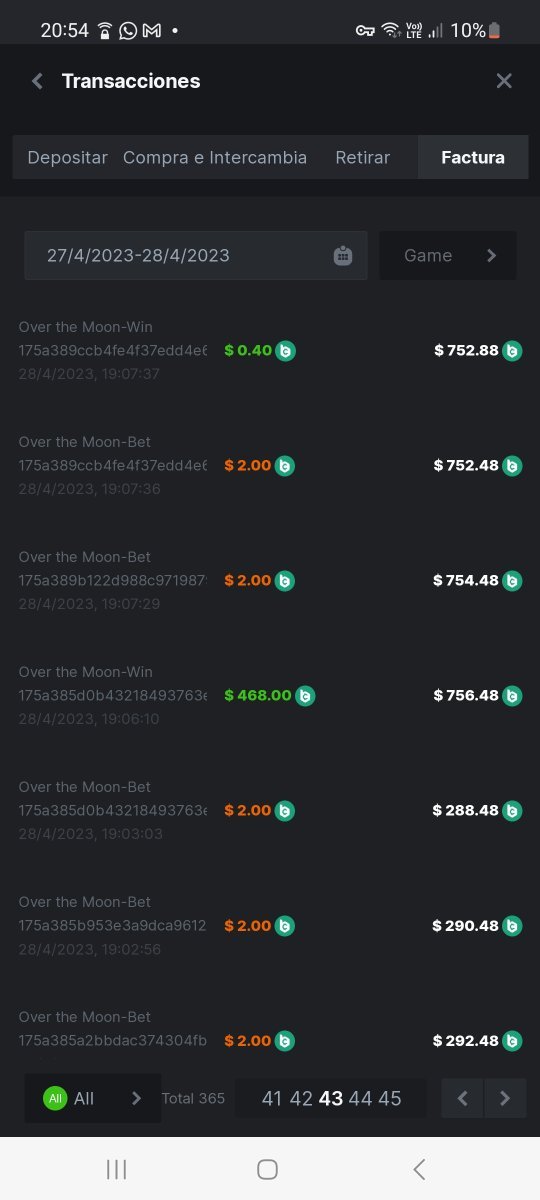This screenshot has width=540, height=1200.
Task: Expand the Game filter dropdown
Action: click(448, 256)
